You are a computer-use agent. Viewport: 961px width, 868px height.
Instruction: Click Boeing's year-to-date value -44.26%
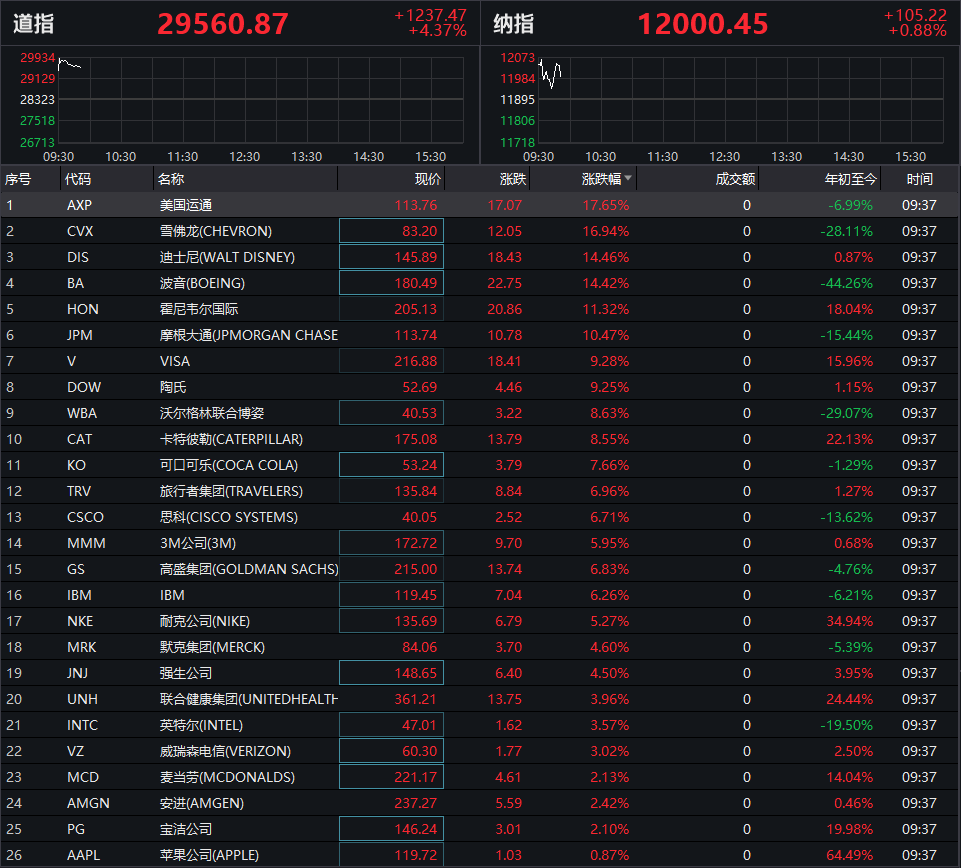click(846, 283)
